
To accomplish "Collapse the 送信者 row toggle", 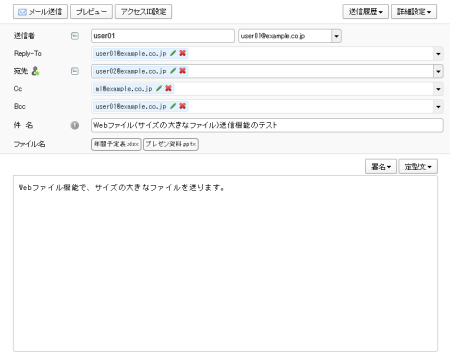I will (75, 36).
